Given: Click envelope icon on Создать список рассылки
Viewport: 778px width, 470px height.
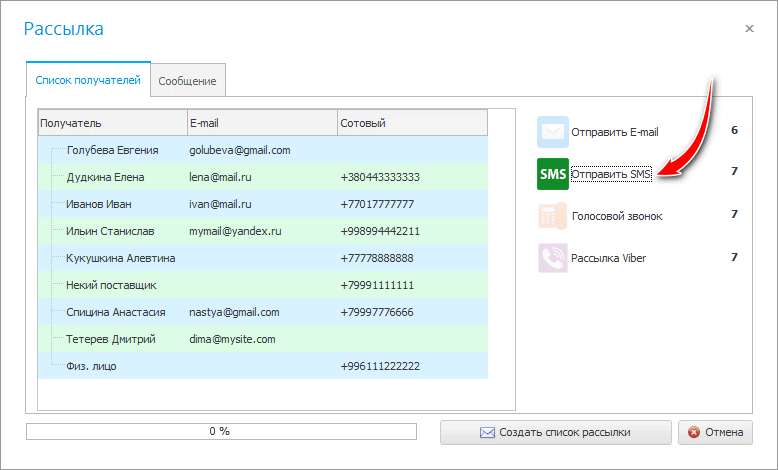Looking at the screenshot, I should click(487, 433).
